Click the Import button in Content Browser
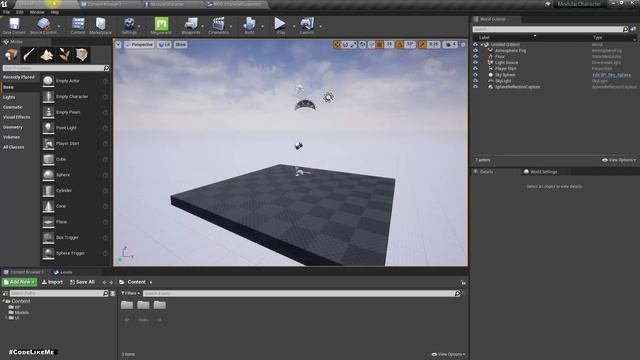Viewport: 640px width, 360px height. pyautogui.click(x=52, y=282)
